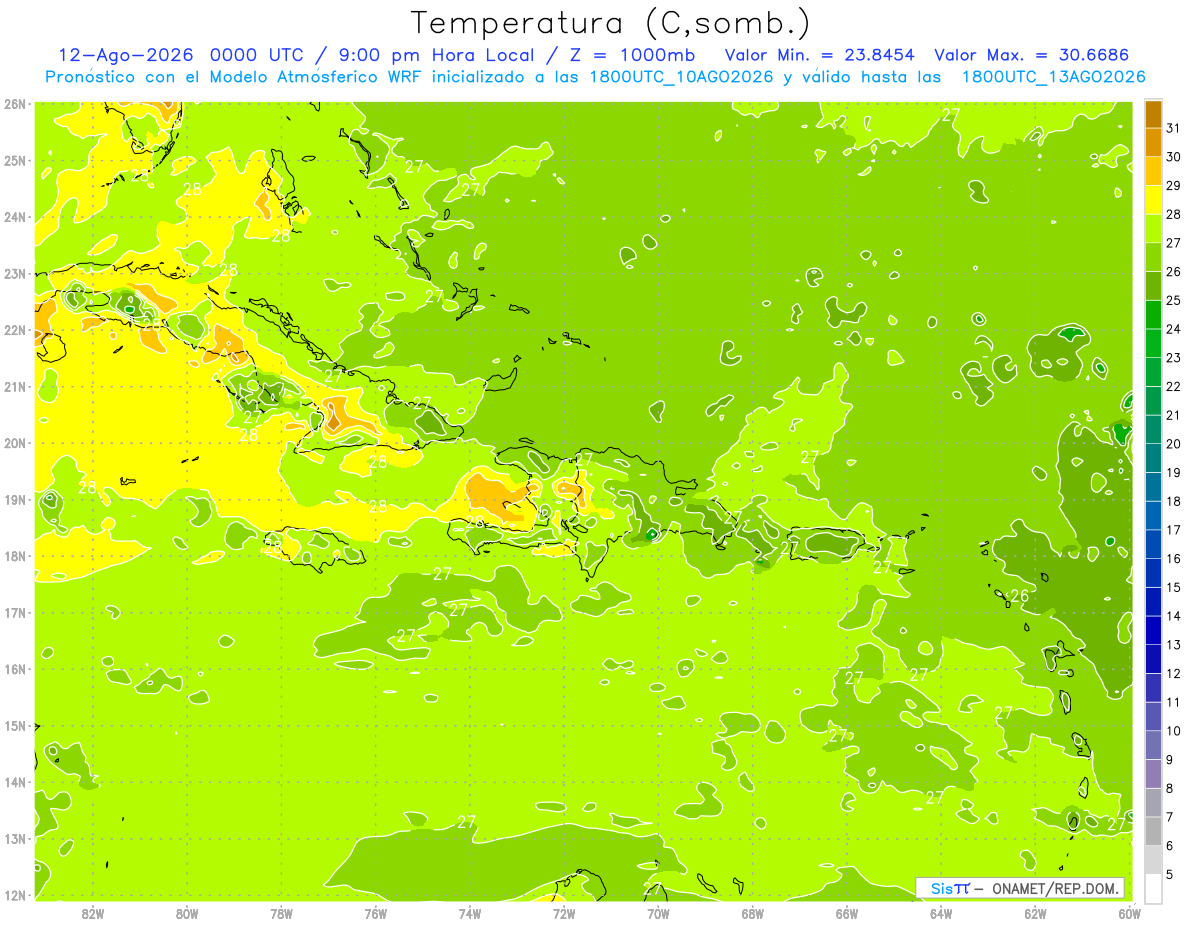The height and width of the screenshot is (927, 1200).
Task: Click longitude axis label "64W"
Action: [x=941, y=913]
